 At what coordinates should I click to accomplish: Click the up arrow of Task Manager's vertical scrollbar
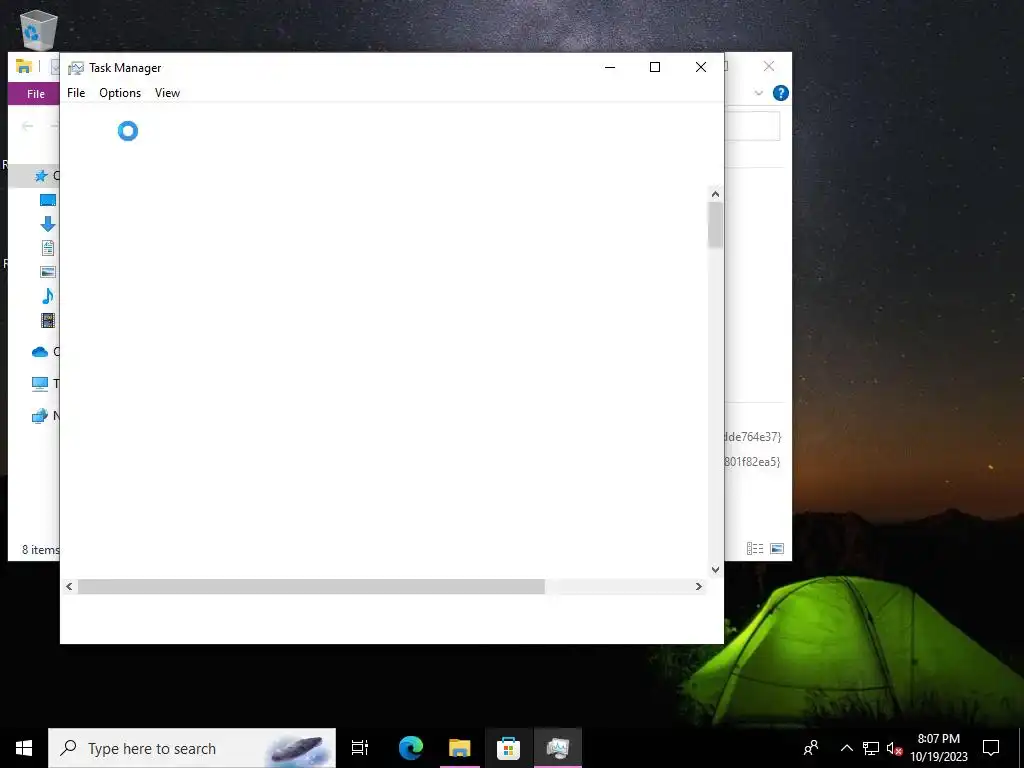pyautogui.click(x=715, y=194)
